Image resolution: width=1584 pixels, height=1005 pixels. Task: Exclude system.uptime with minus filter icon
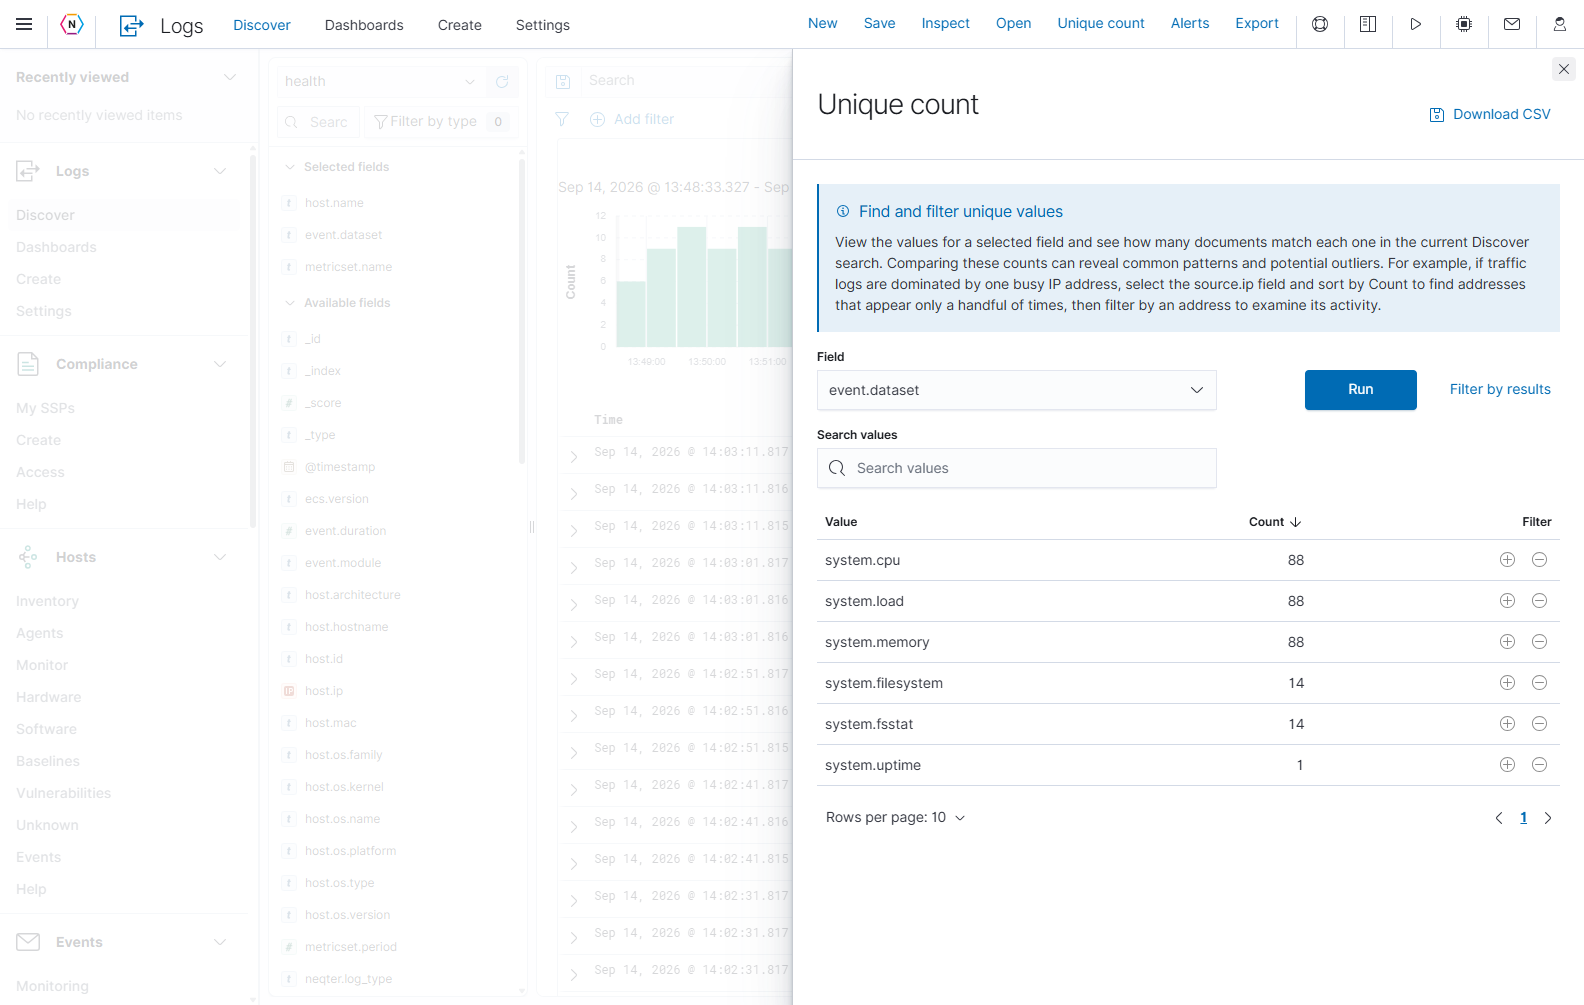[x=1540, y=765]
